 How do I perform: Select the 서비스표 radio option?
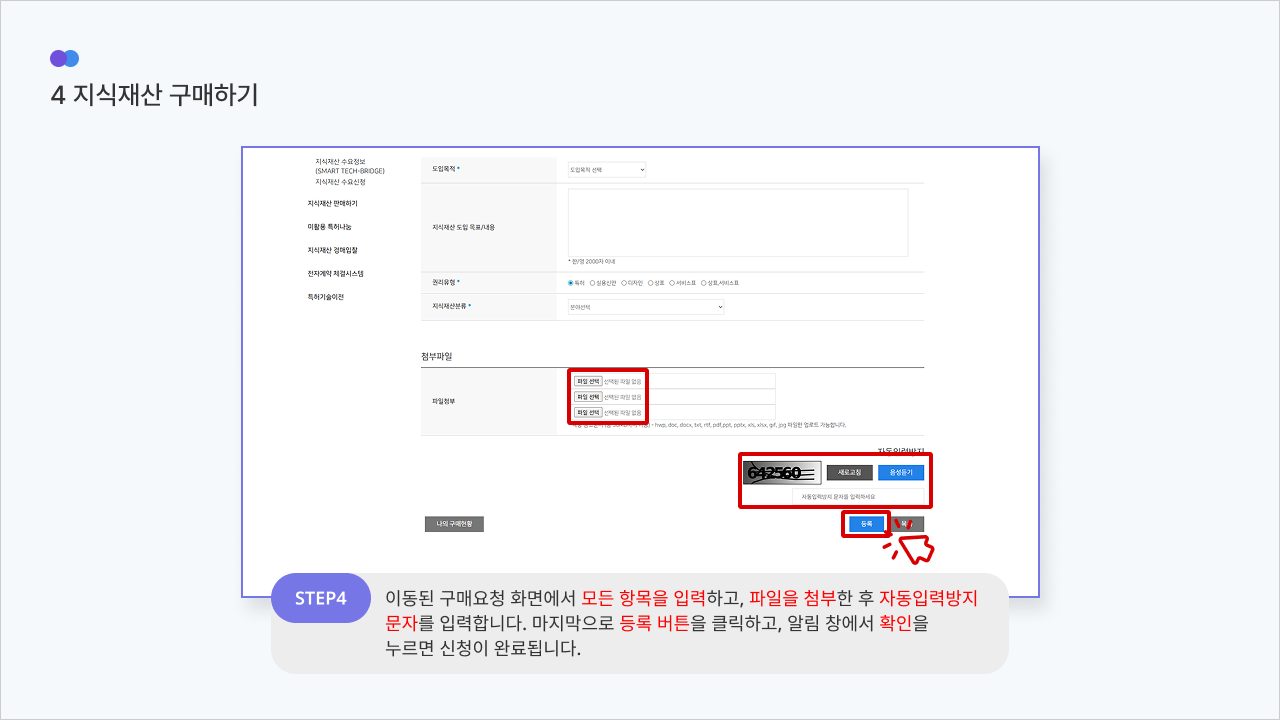pyautogui.click(x=672, y=283)
